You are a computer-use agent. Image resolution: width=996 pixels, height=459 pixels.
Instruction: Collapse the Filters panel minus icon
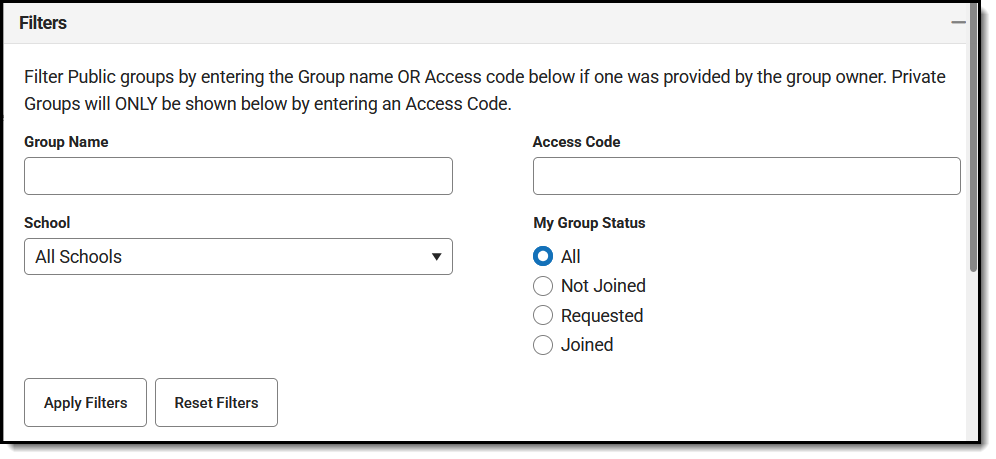[958, 22]
